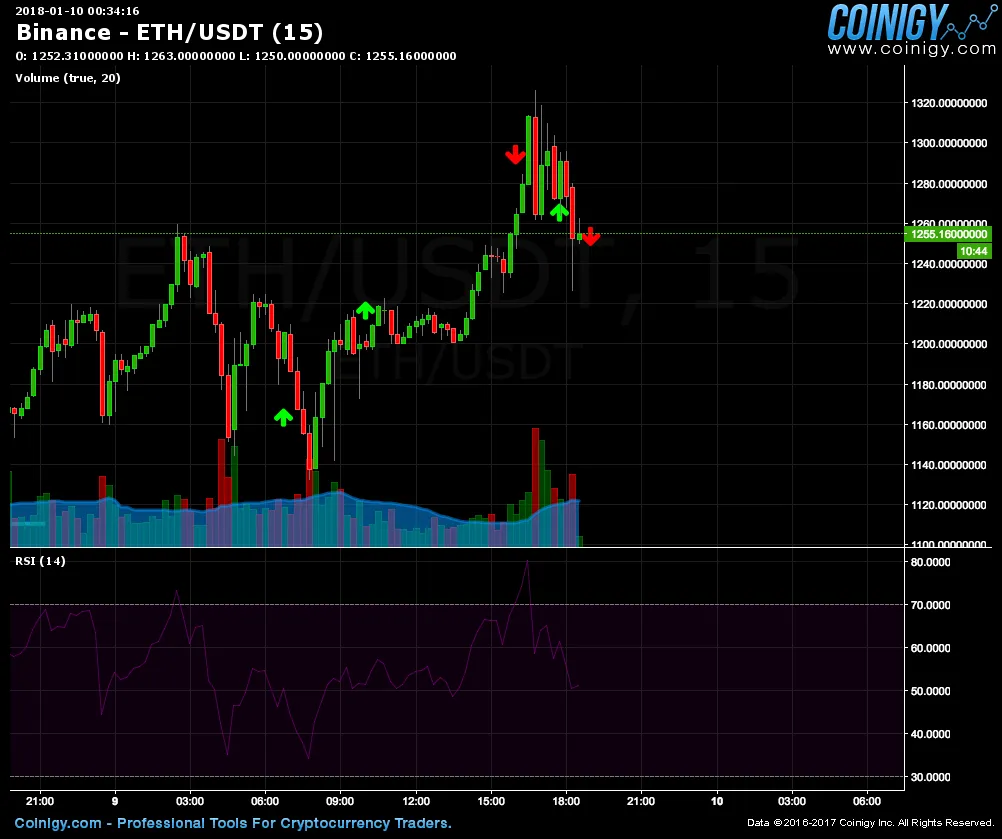Click the 15:00 time axis label

coord(491,801)
